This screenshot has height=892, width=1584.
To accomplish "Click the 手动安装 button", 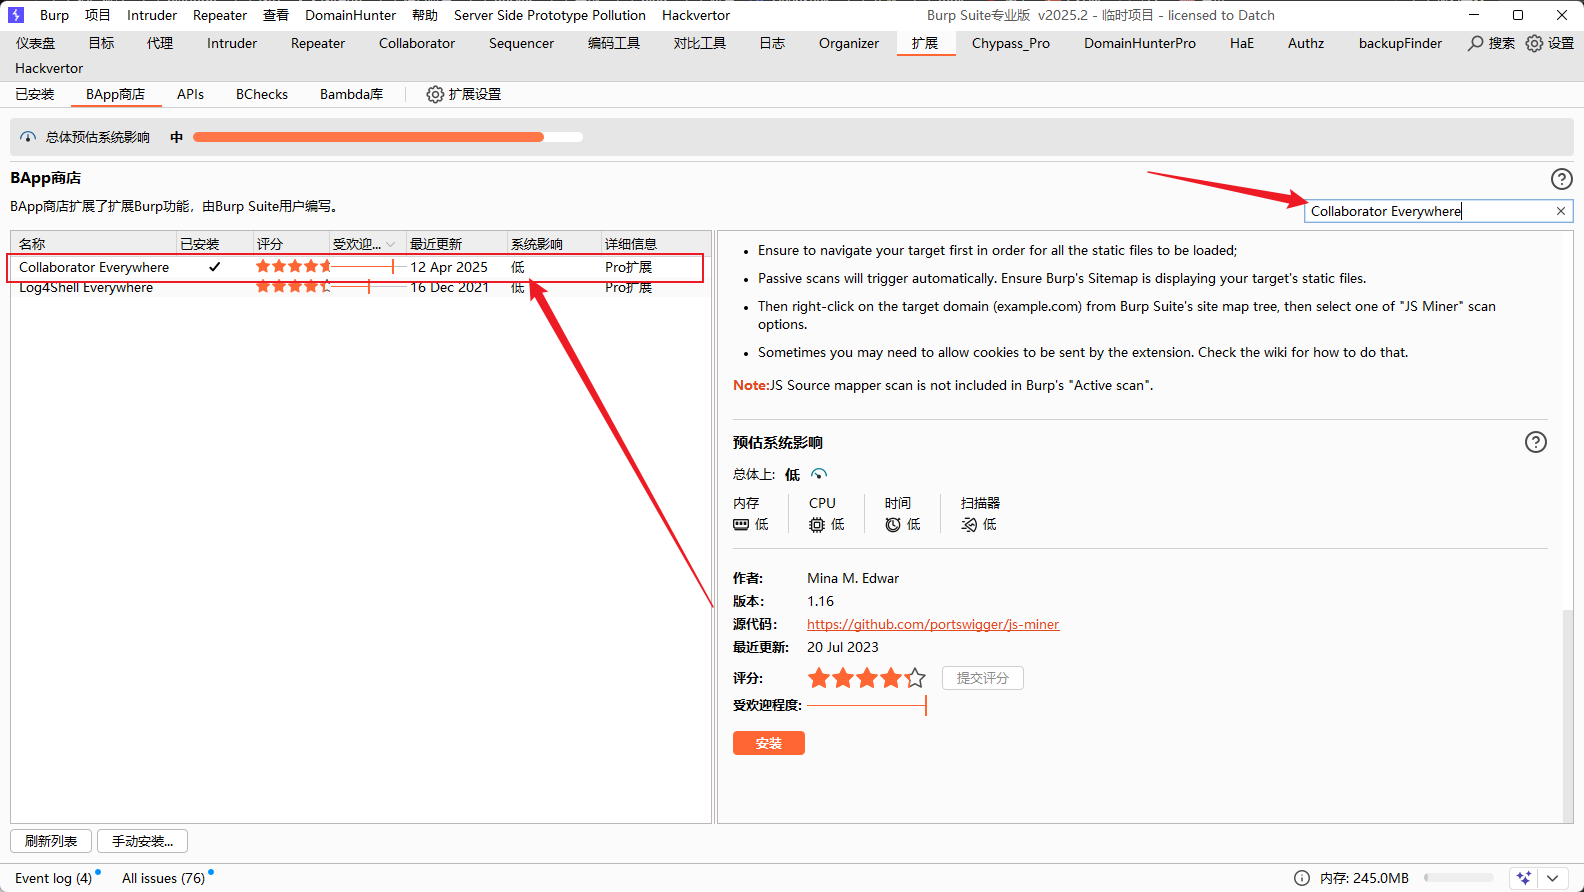I will (x=142, y=841).
